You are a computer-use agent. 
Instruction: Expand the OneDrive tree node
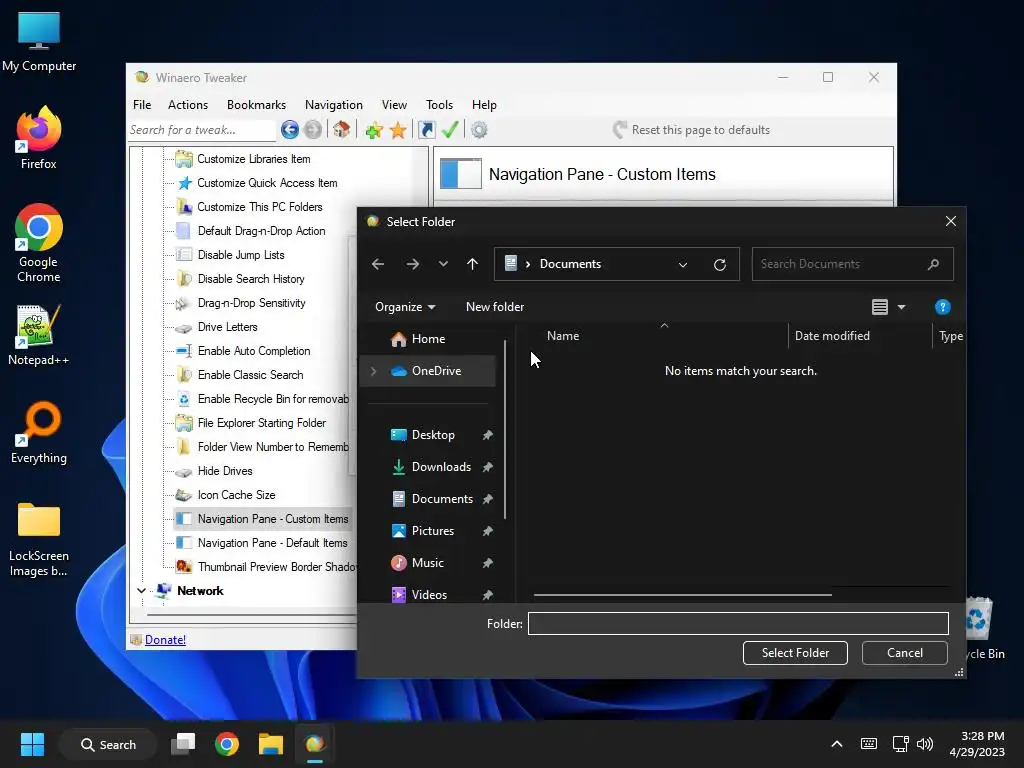[x=374, y=371]
